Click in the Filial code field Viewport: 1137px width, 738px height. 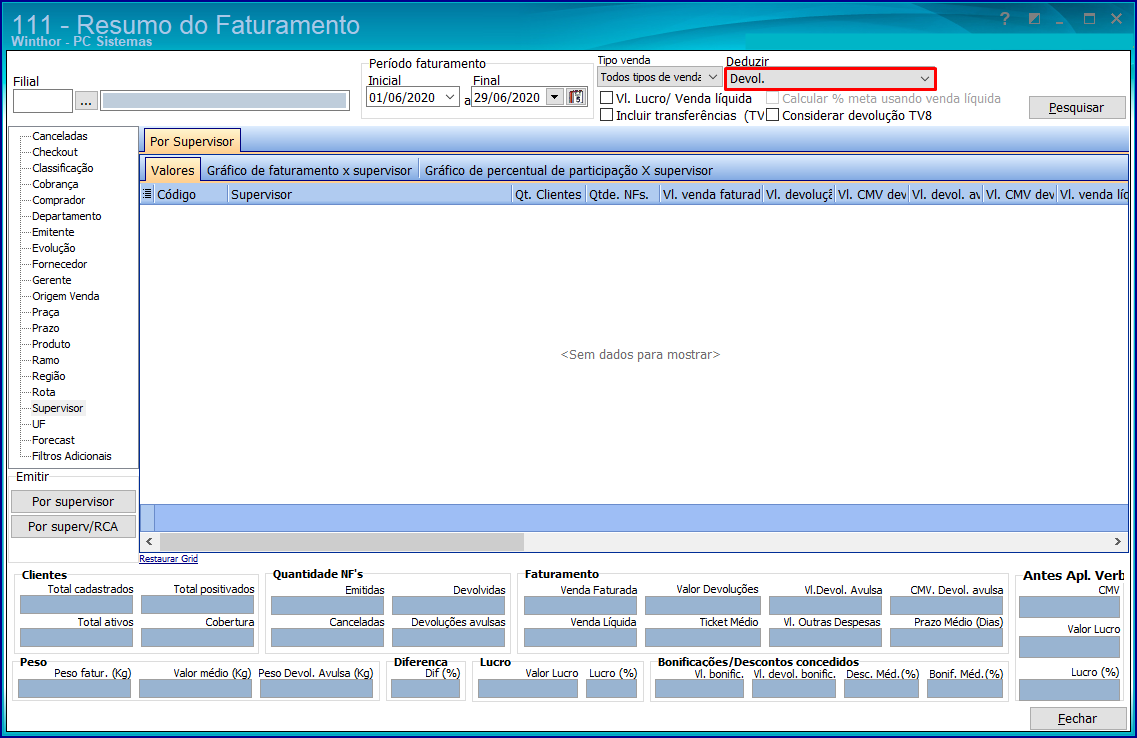pyautogui.click(x=43, y=101)
